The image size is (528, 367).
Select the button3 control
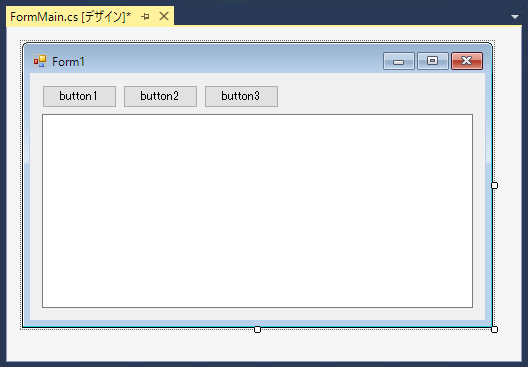241,96
